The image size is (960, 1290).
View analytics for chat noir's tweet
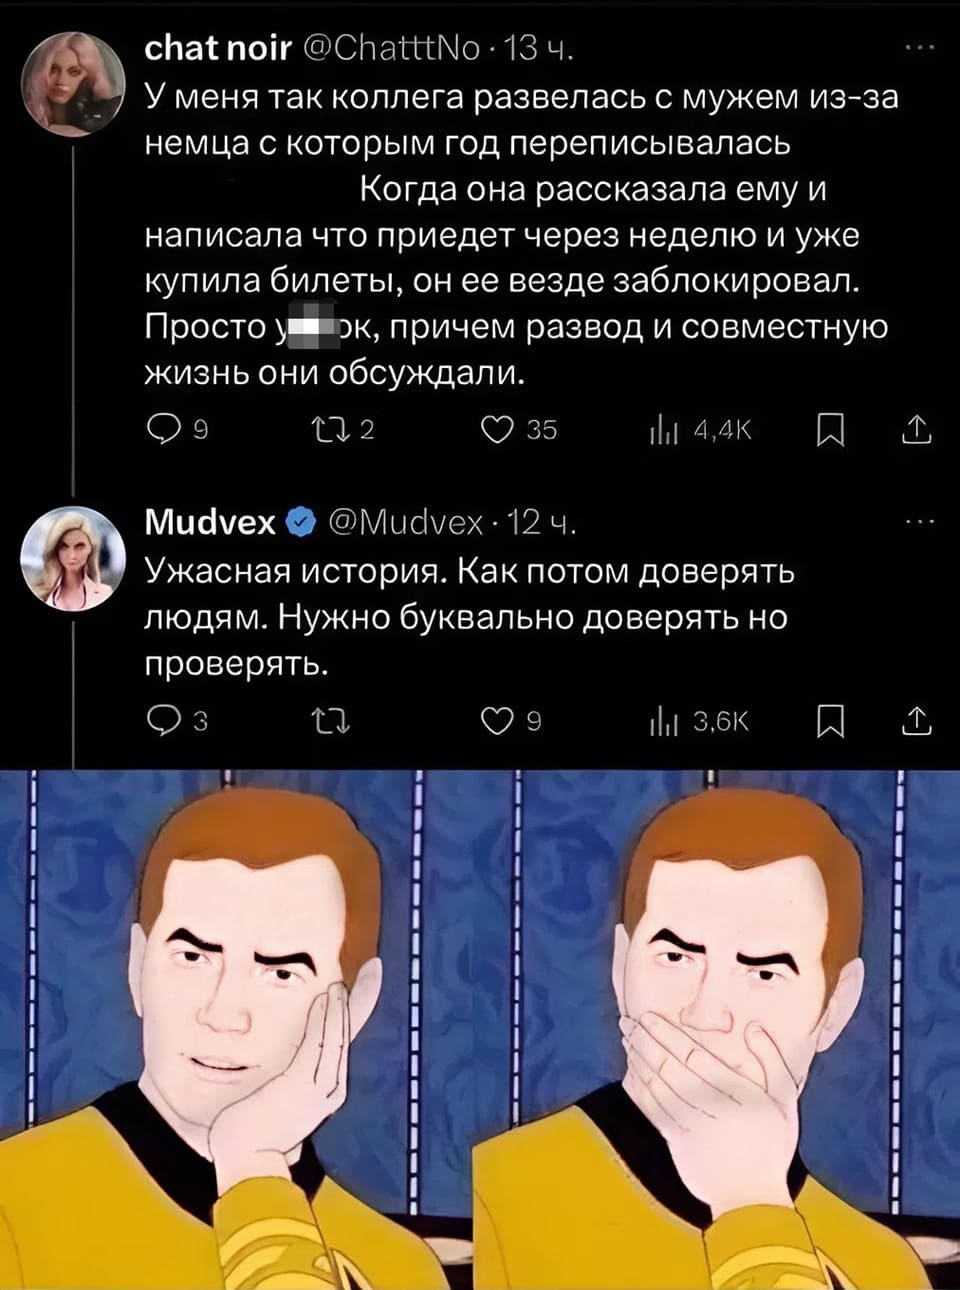tap(663, 430)
